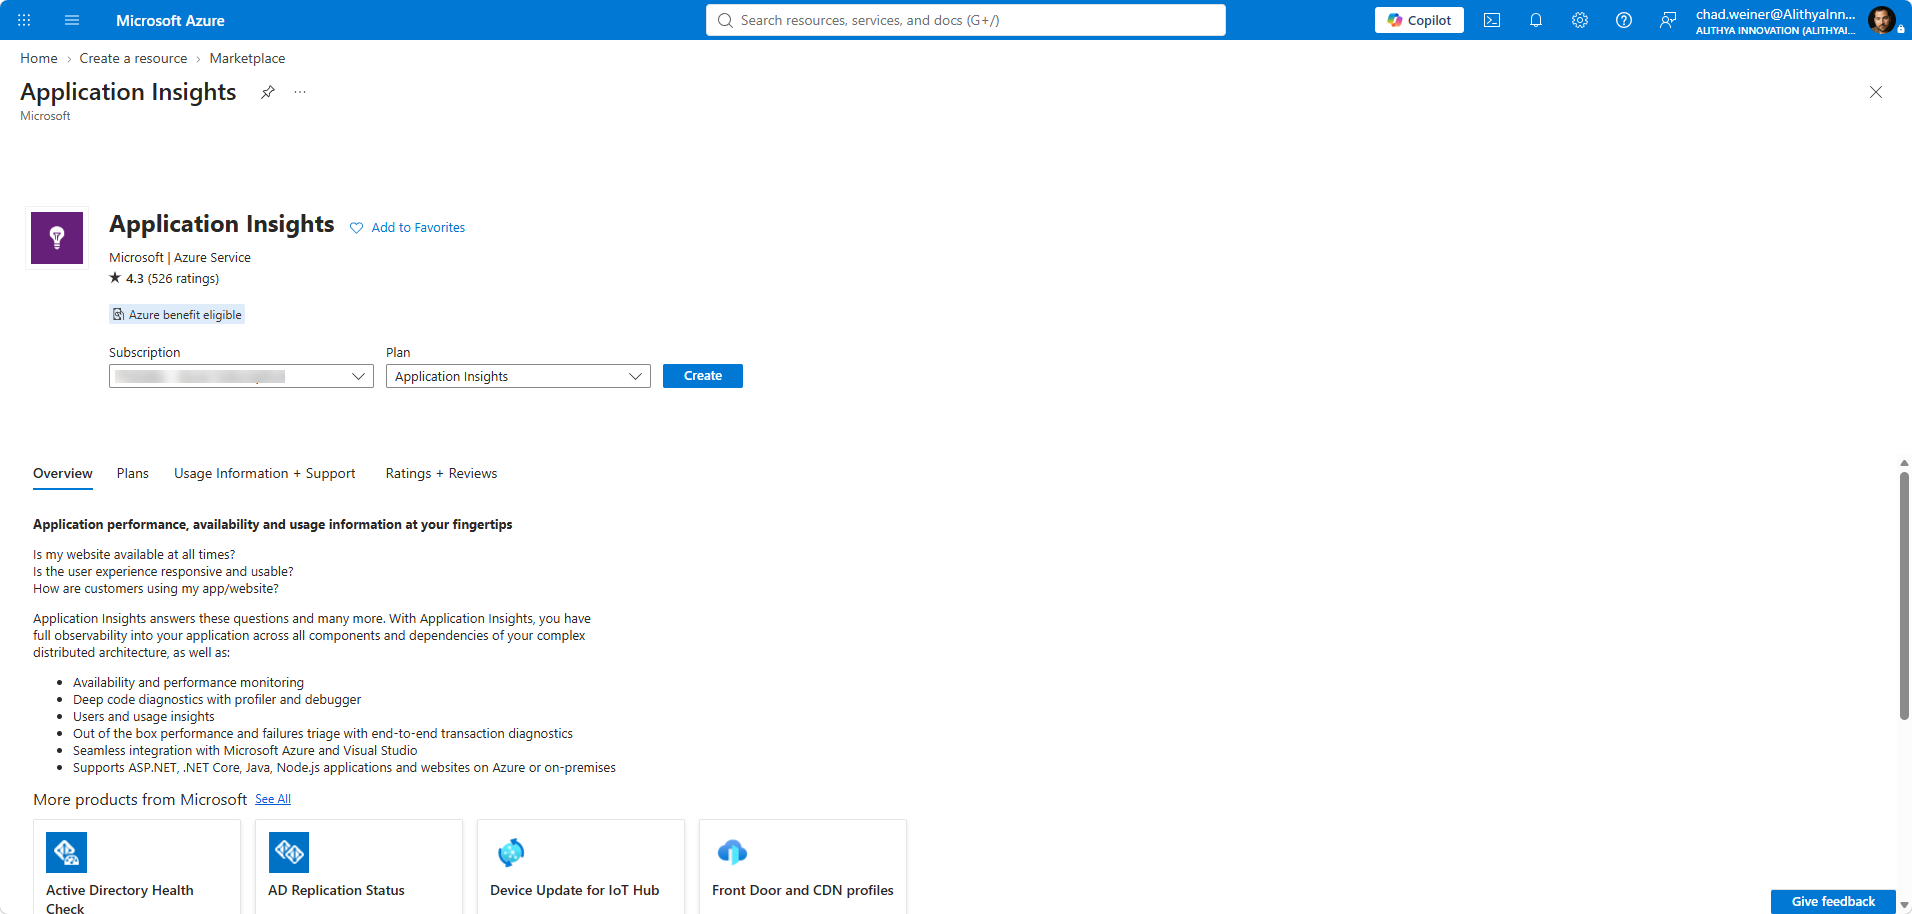This screenshot has width=1912, height=914.
Task: Open the hamburger portal menu
Action: coord(72,20)
